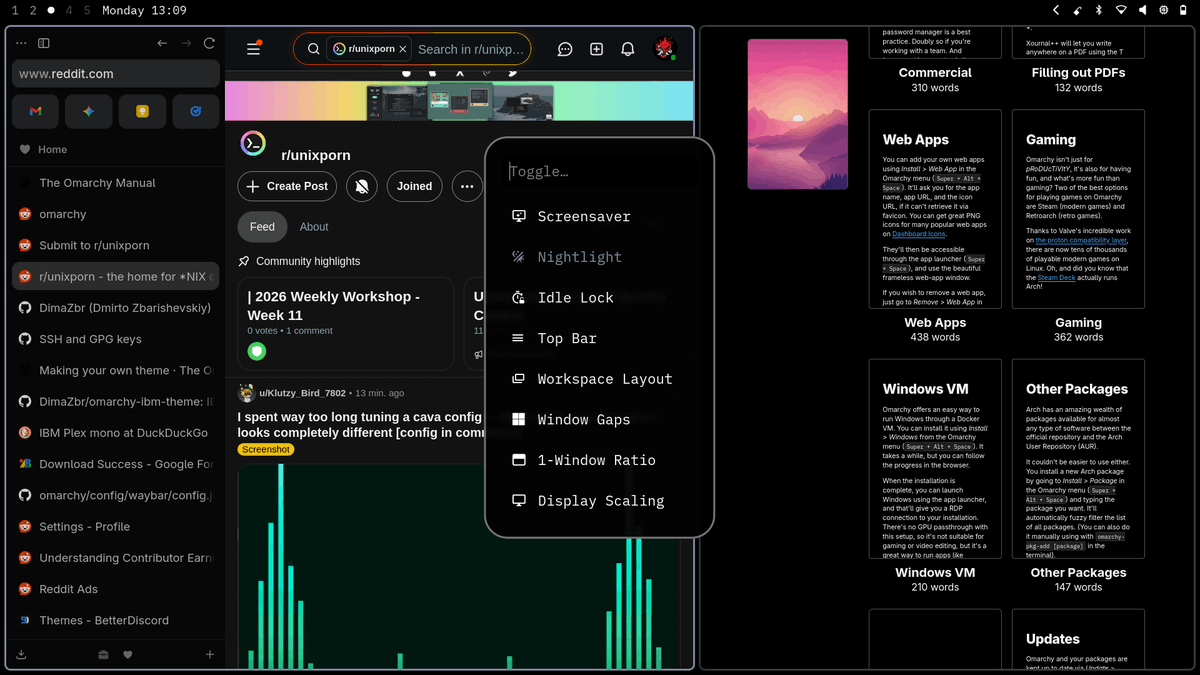
Task: Toggle Workspace Layout in the menu
Action: pyautogui.click(x=599, y=379)
